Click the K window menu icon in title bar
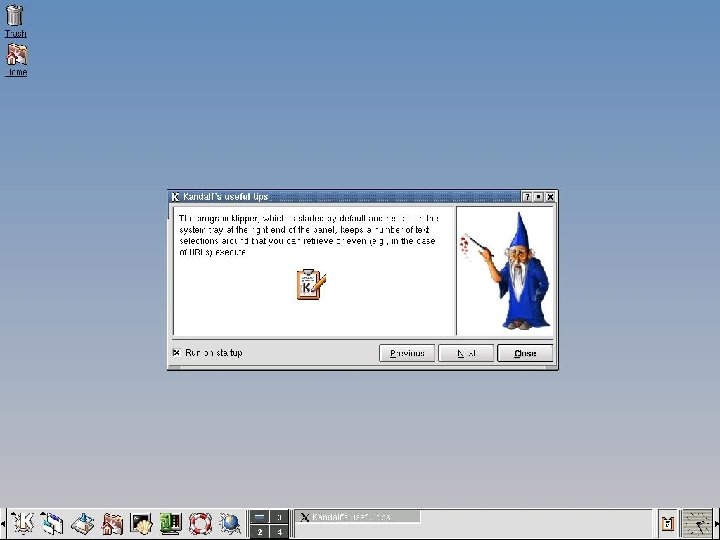Image resolution: width=720 pixels, height=540 pixels. pyautogui.click(x=175, y=197)
